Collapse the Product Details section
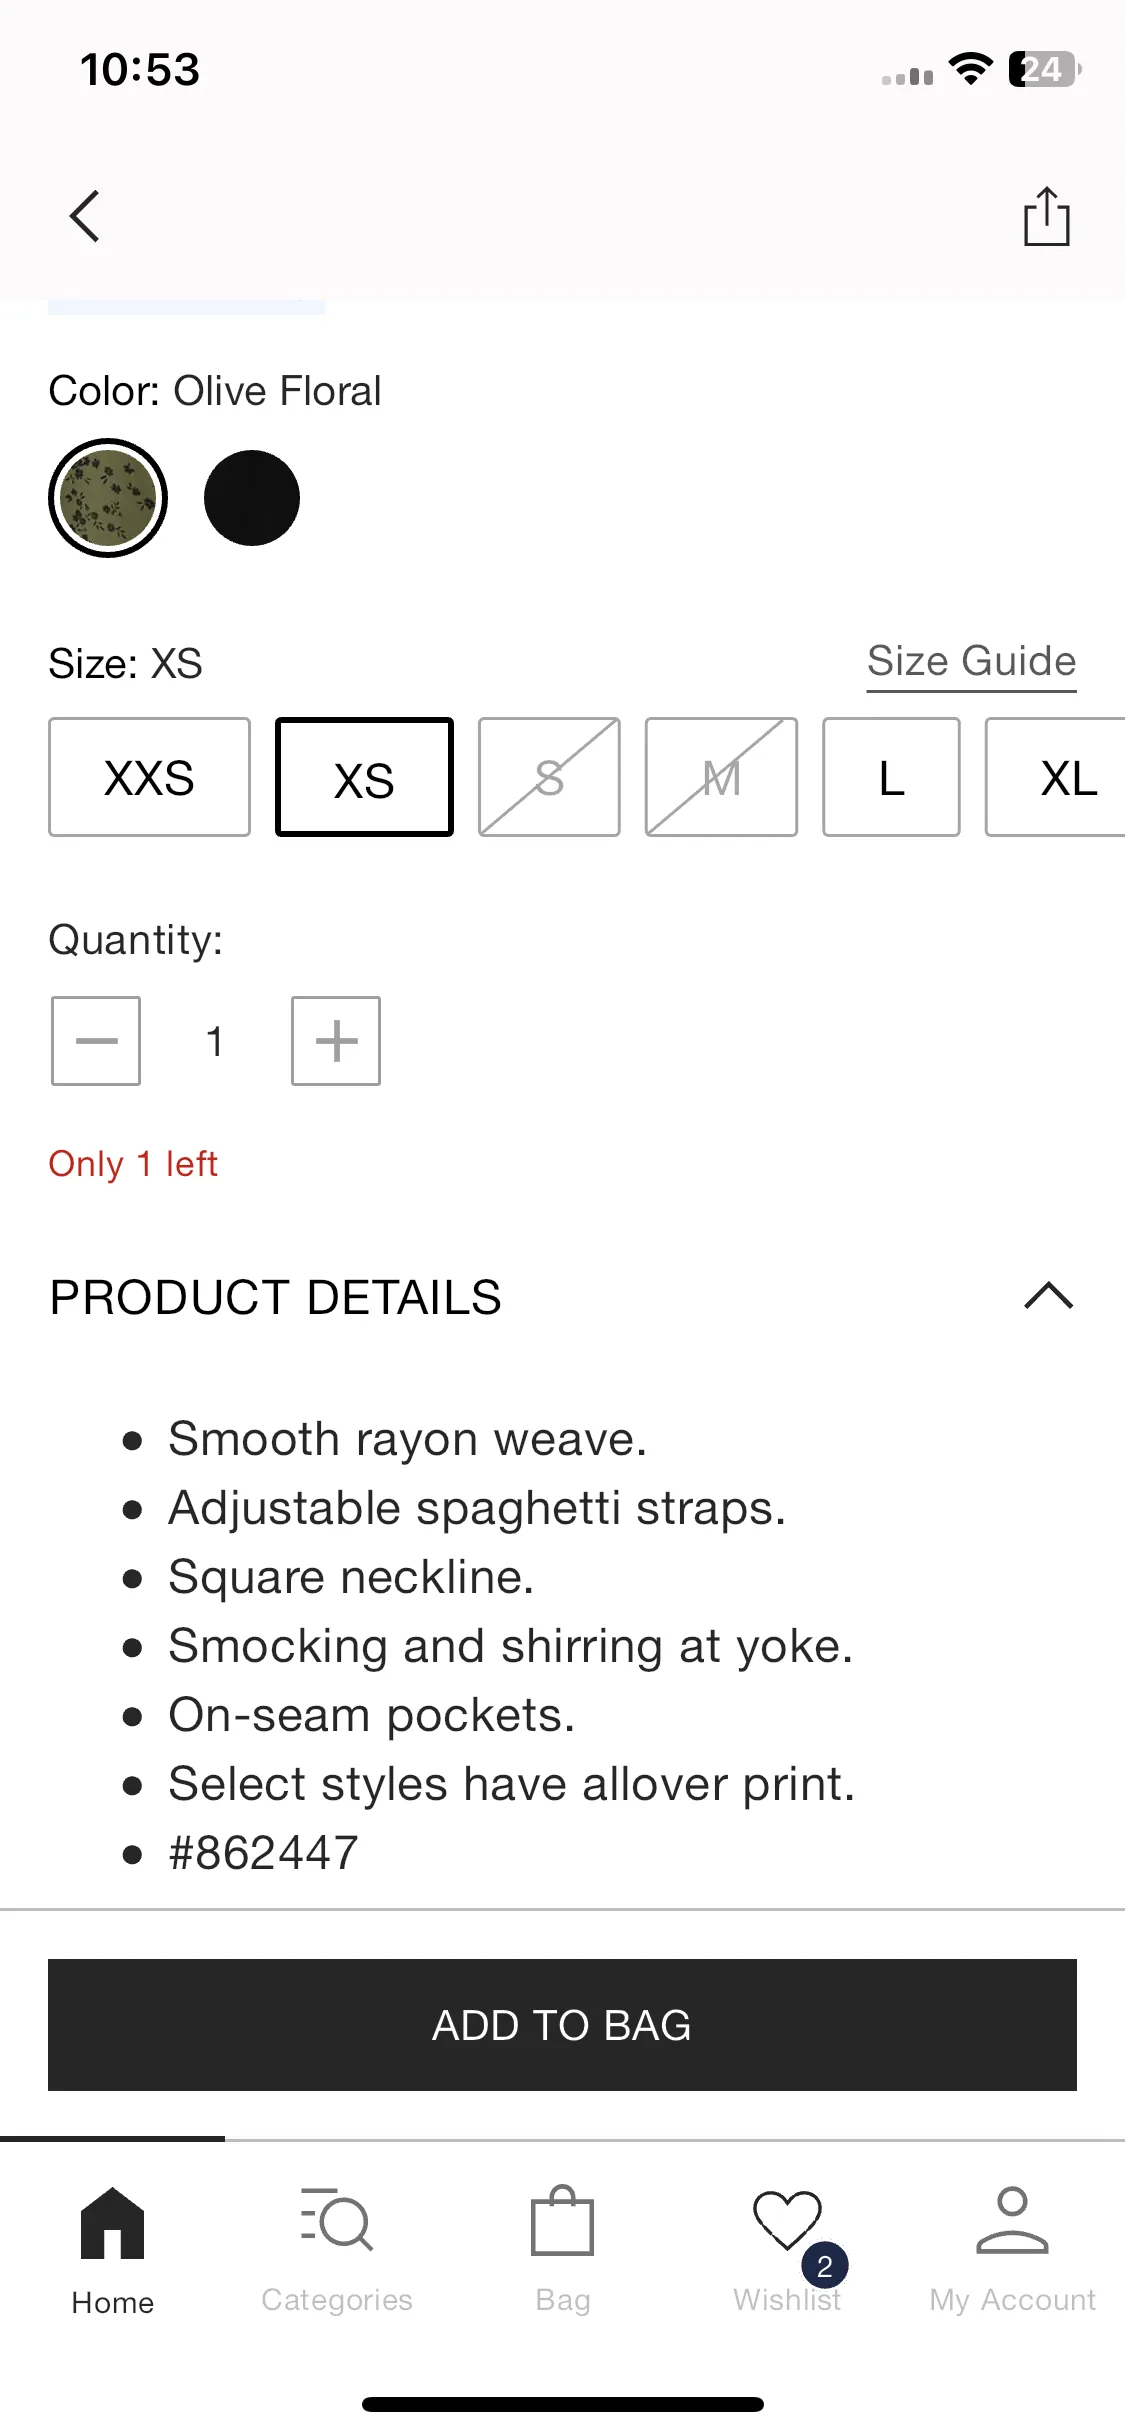The height and width of the screenshot is (2436, 1125). pos(1048,1296)
